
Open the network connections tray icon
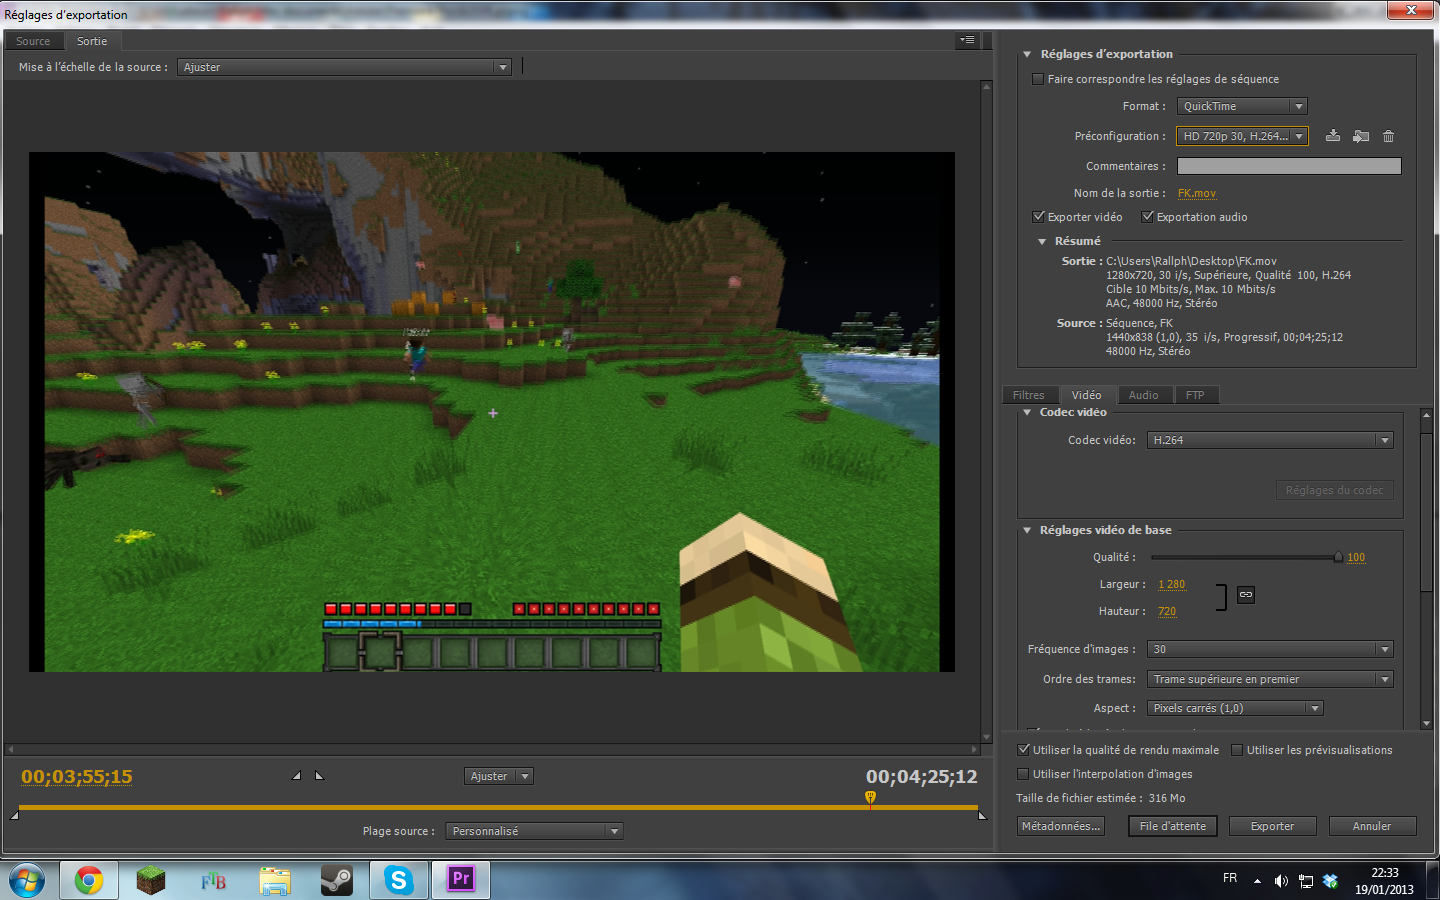1306,881
